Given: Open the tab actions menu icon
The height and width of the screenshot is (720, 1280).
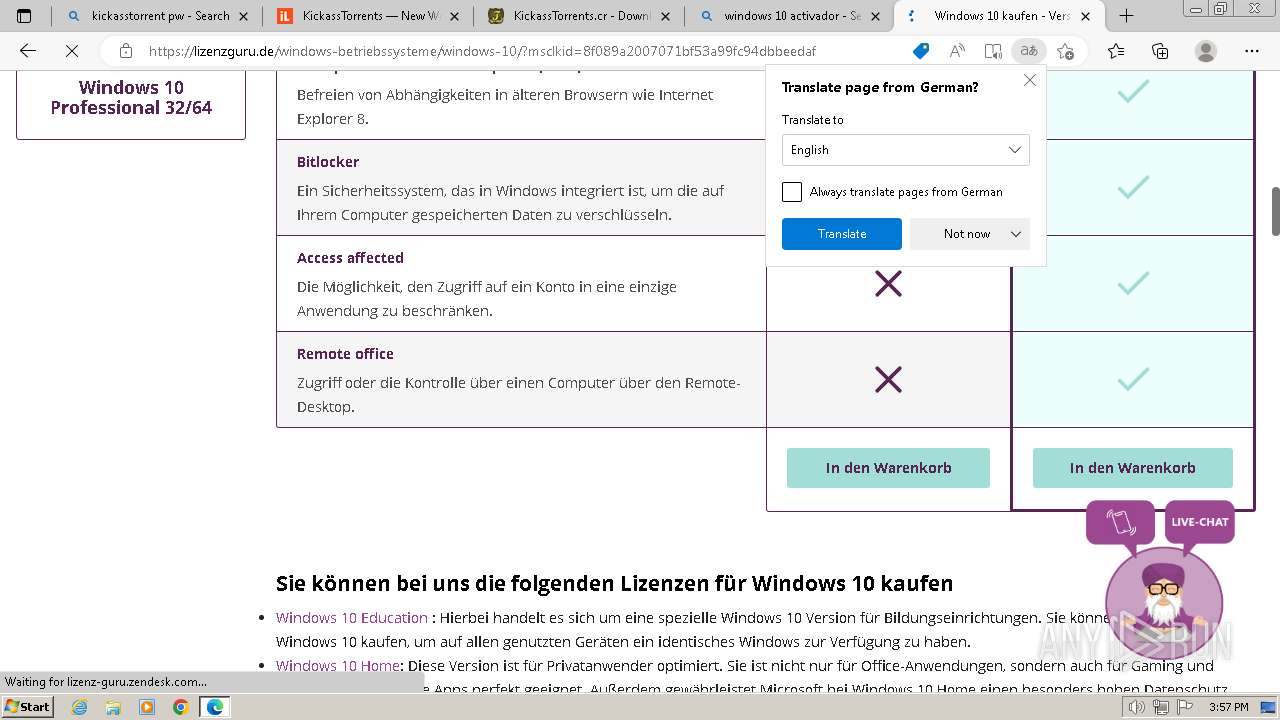Looking at the screenshot, I should 24,16.
